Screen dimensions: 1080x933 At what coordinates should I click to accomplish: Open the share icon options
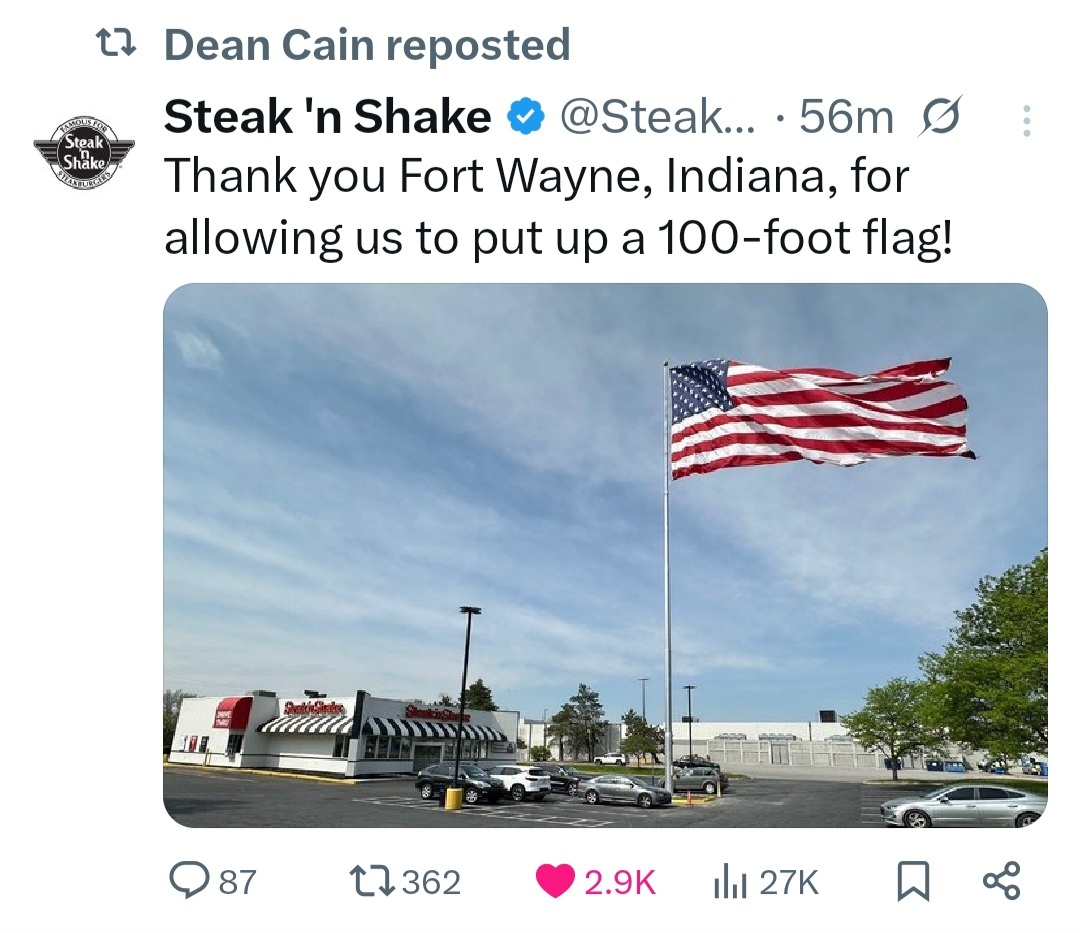[x=1002, y=881]
